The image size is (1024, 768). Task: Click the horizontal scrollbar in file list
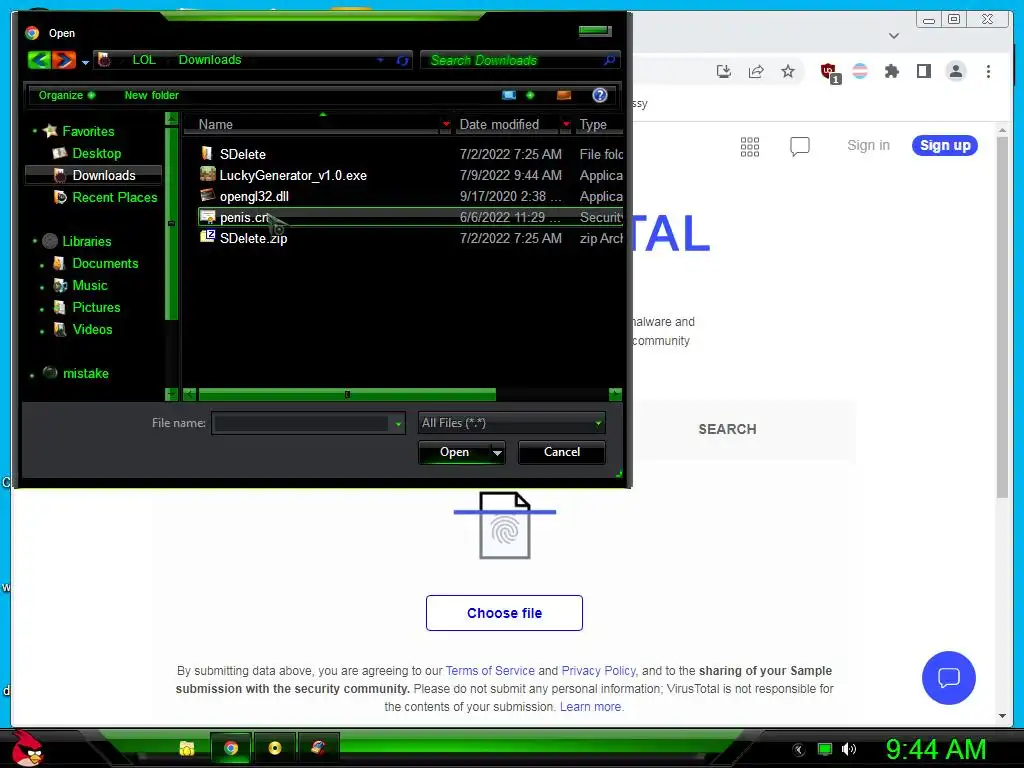(x=347, y=394)
